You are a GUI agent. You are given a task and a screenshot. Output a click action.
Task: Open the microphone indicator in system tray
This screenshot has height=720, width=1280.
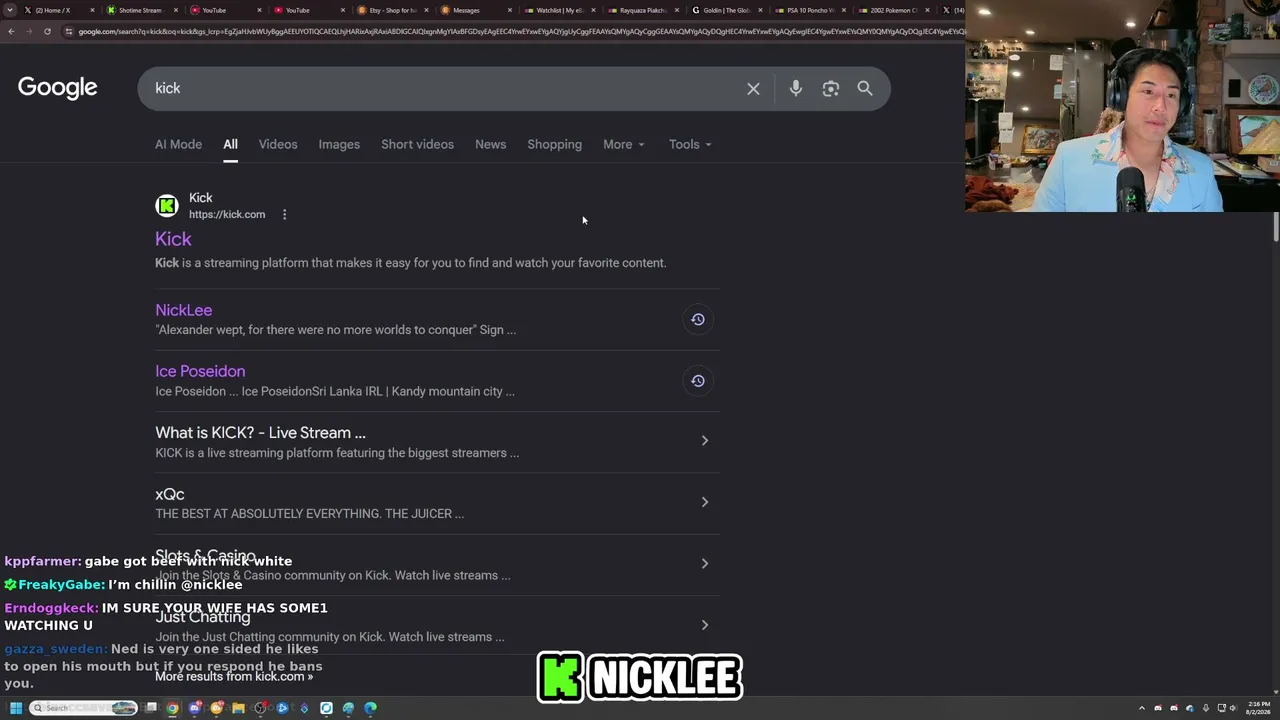pyautogui.click(x=1205, y=708)
